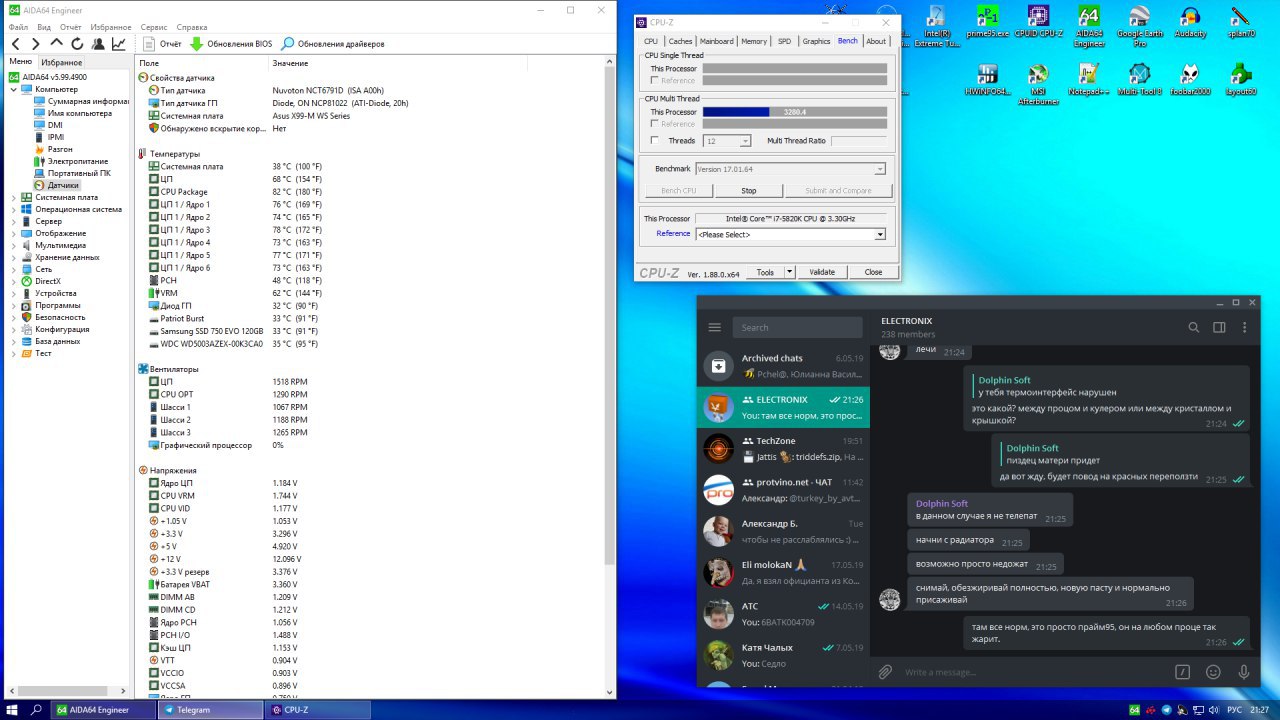This screenshot has width=1280, height=720.
Task: Open the TechZone chat in Telegram
Action: tap(783, 448)
